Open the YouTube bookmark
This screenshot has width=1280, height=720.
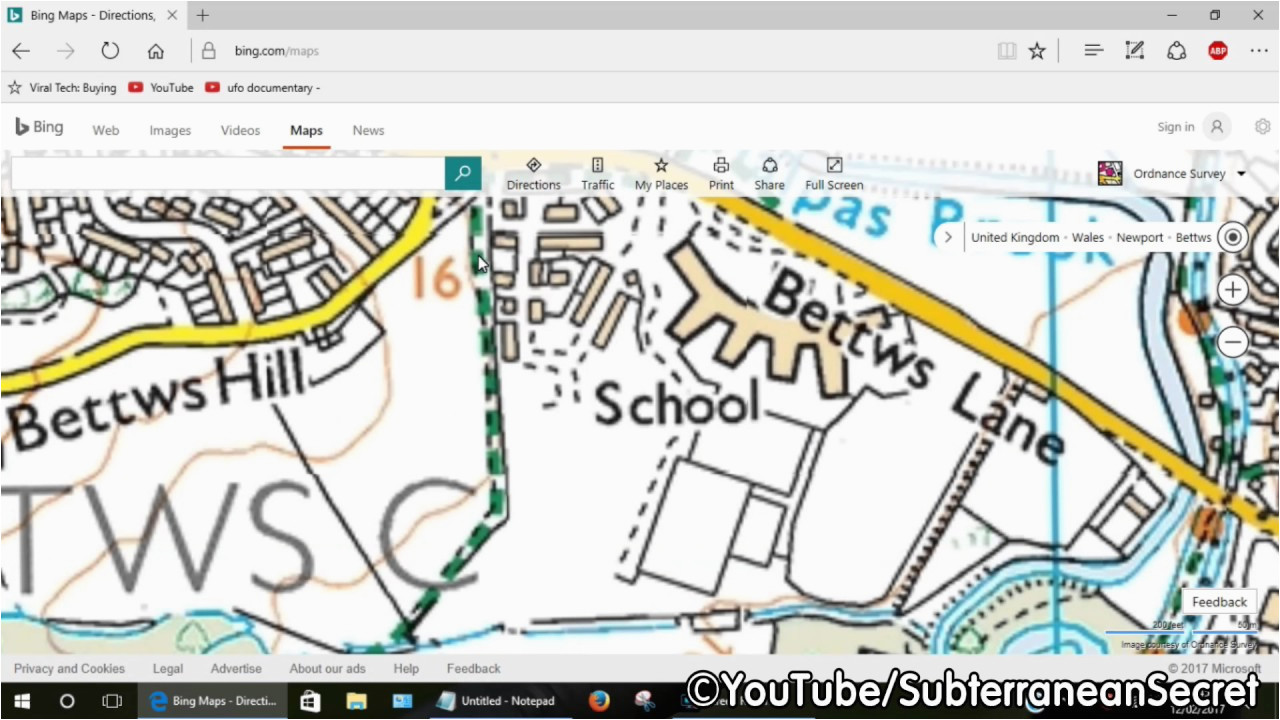pos(161,88)
